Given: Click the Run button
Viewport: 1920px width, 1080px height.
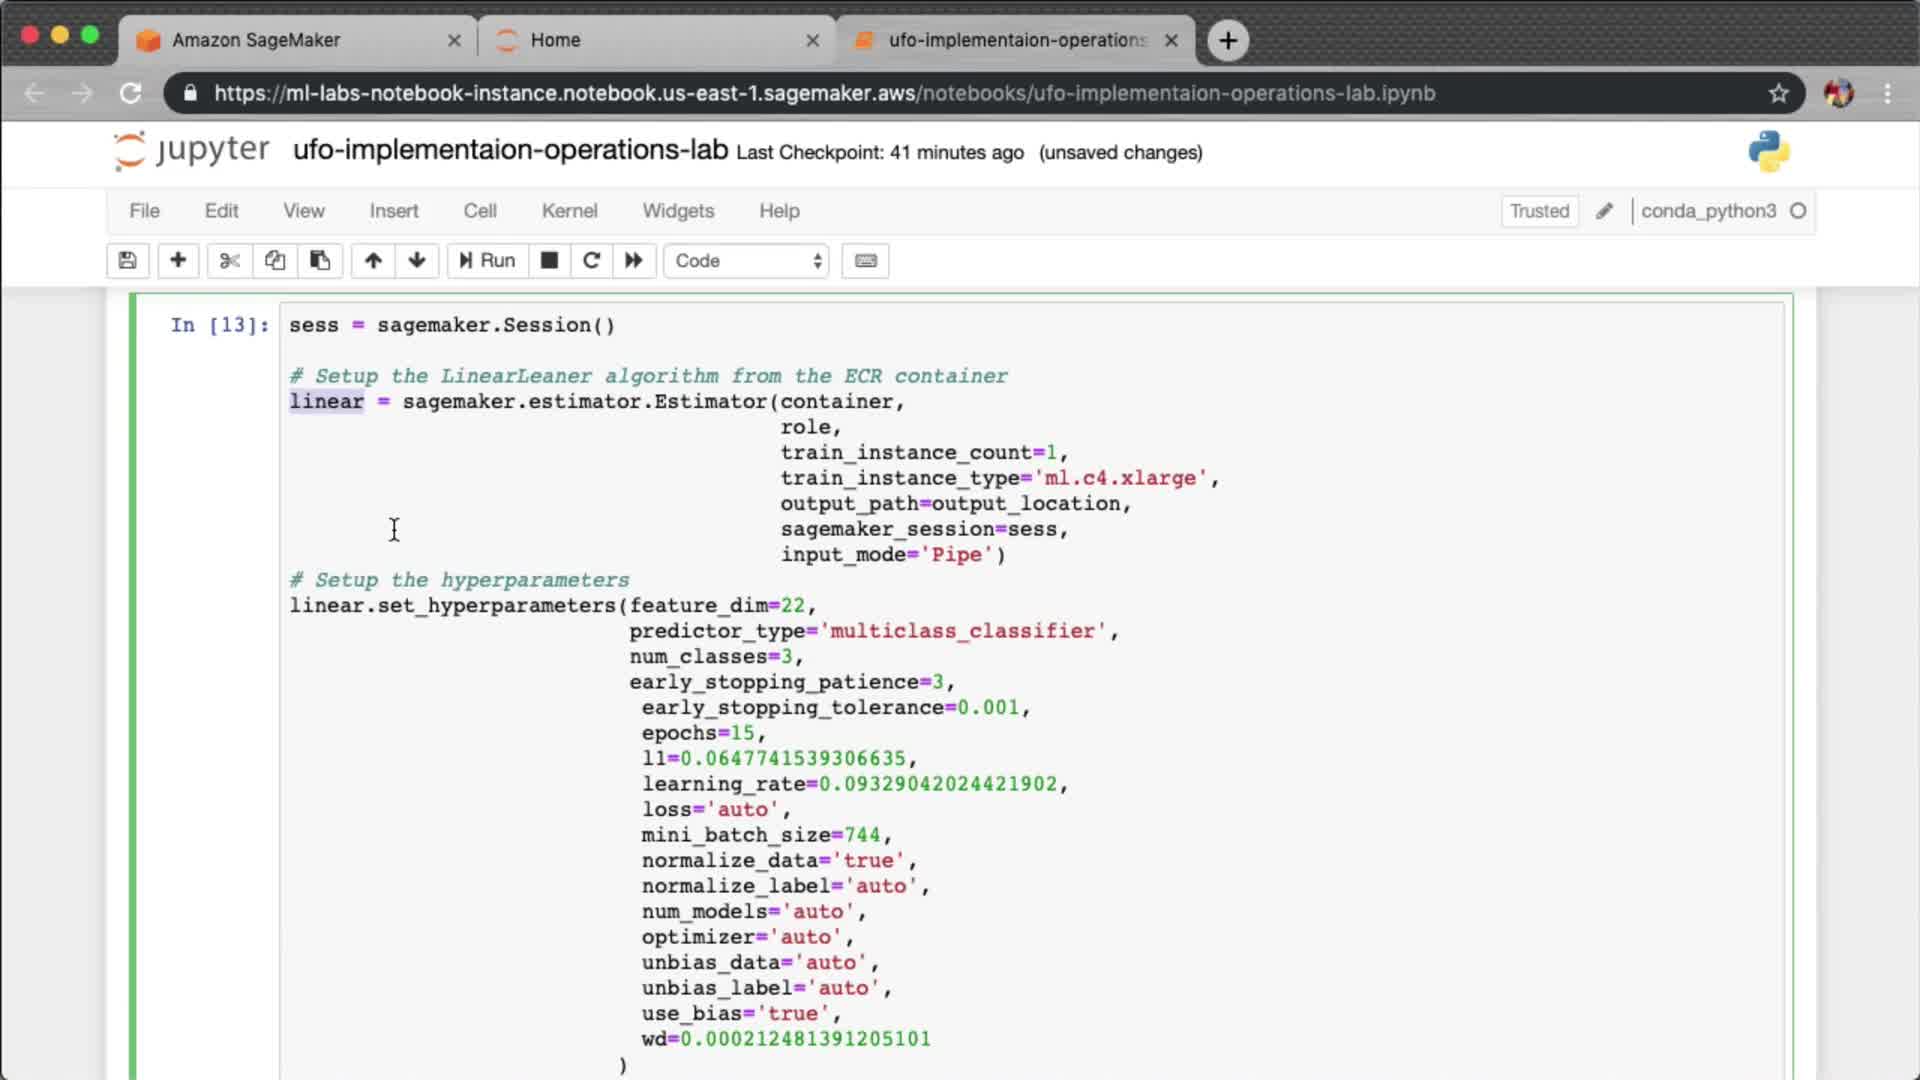Looking at the screenshot, I should [x=487, y=261].
